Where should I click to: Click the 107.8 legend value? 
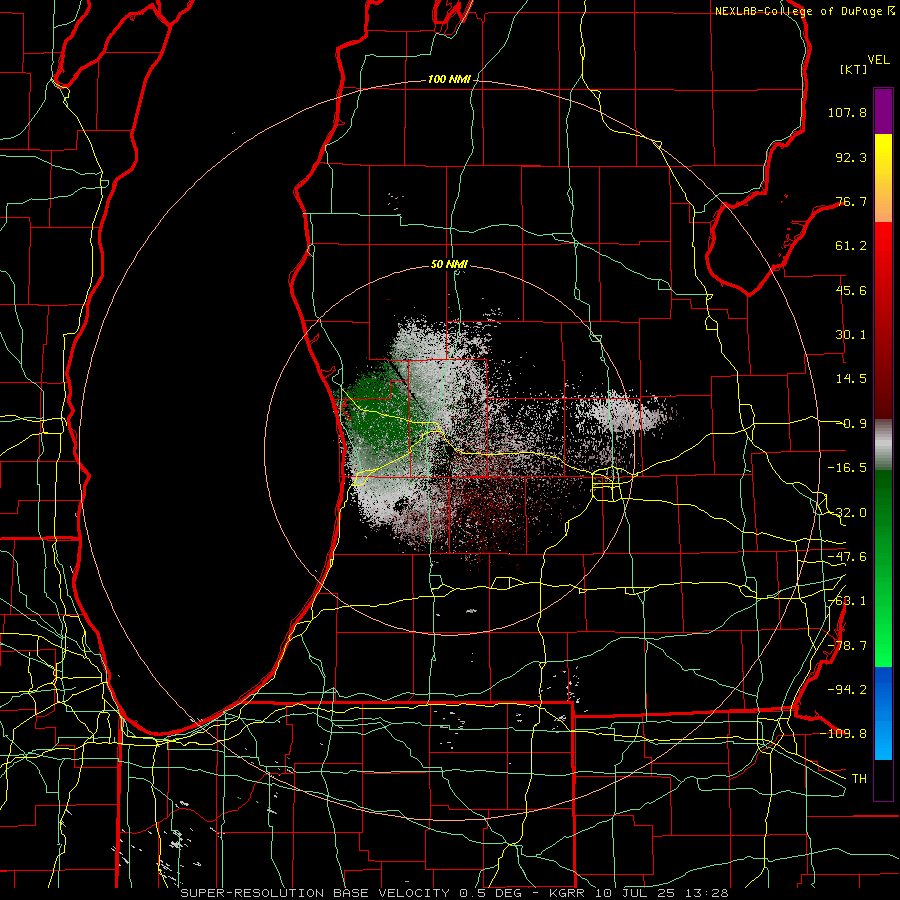pos(847,112)
